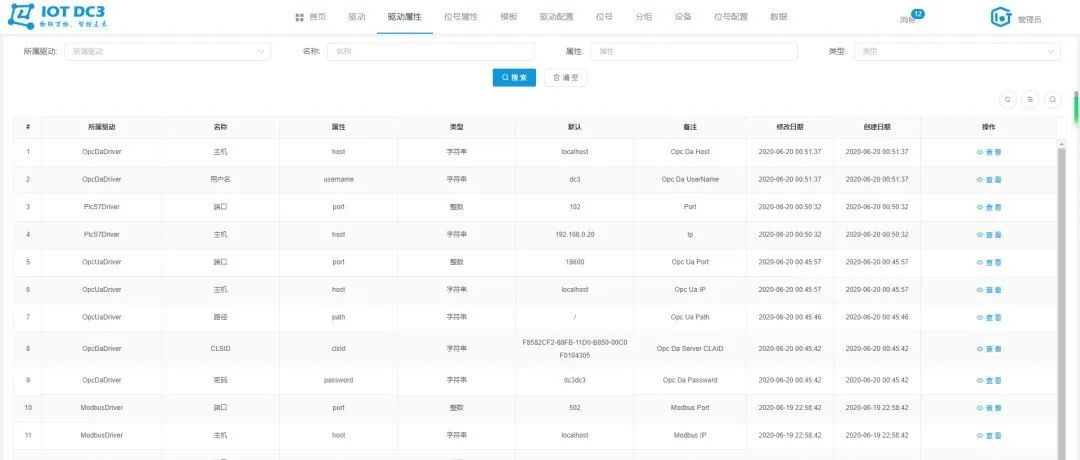Open the 管理员 user menu
The height and width of the screenshot is (460, 1080).
(1030, 19)
